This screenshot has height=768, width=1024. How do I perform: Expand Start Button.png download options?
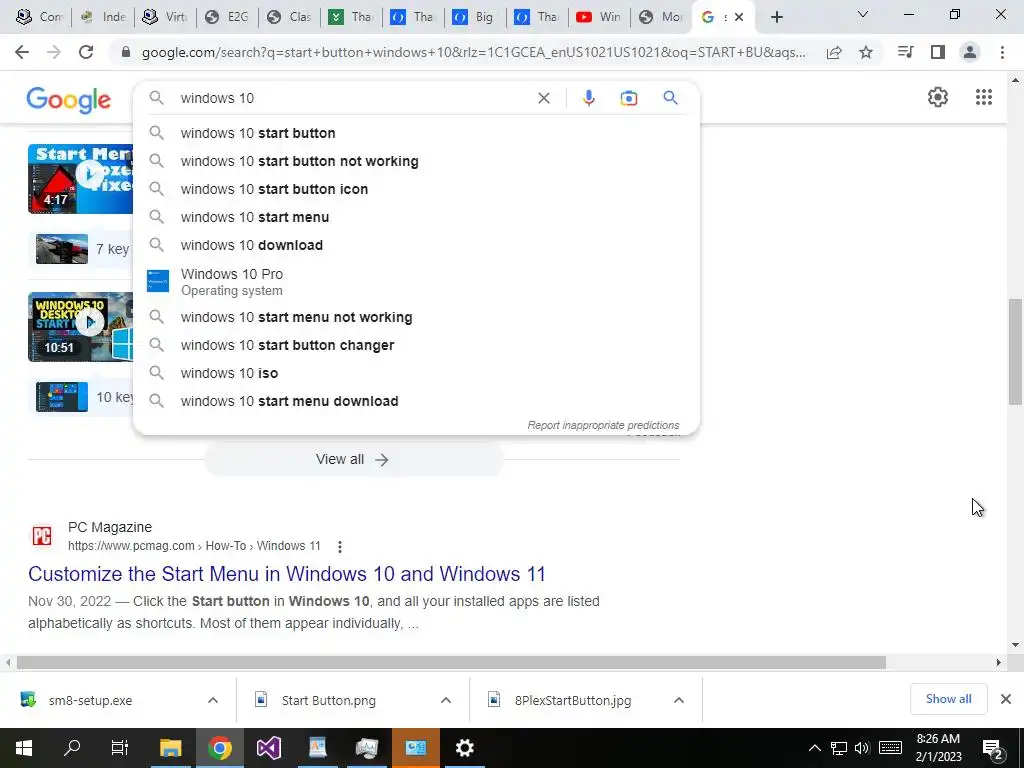tap(446, 700)
